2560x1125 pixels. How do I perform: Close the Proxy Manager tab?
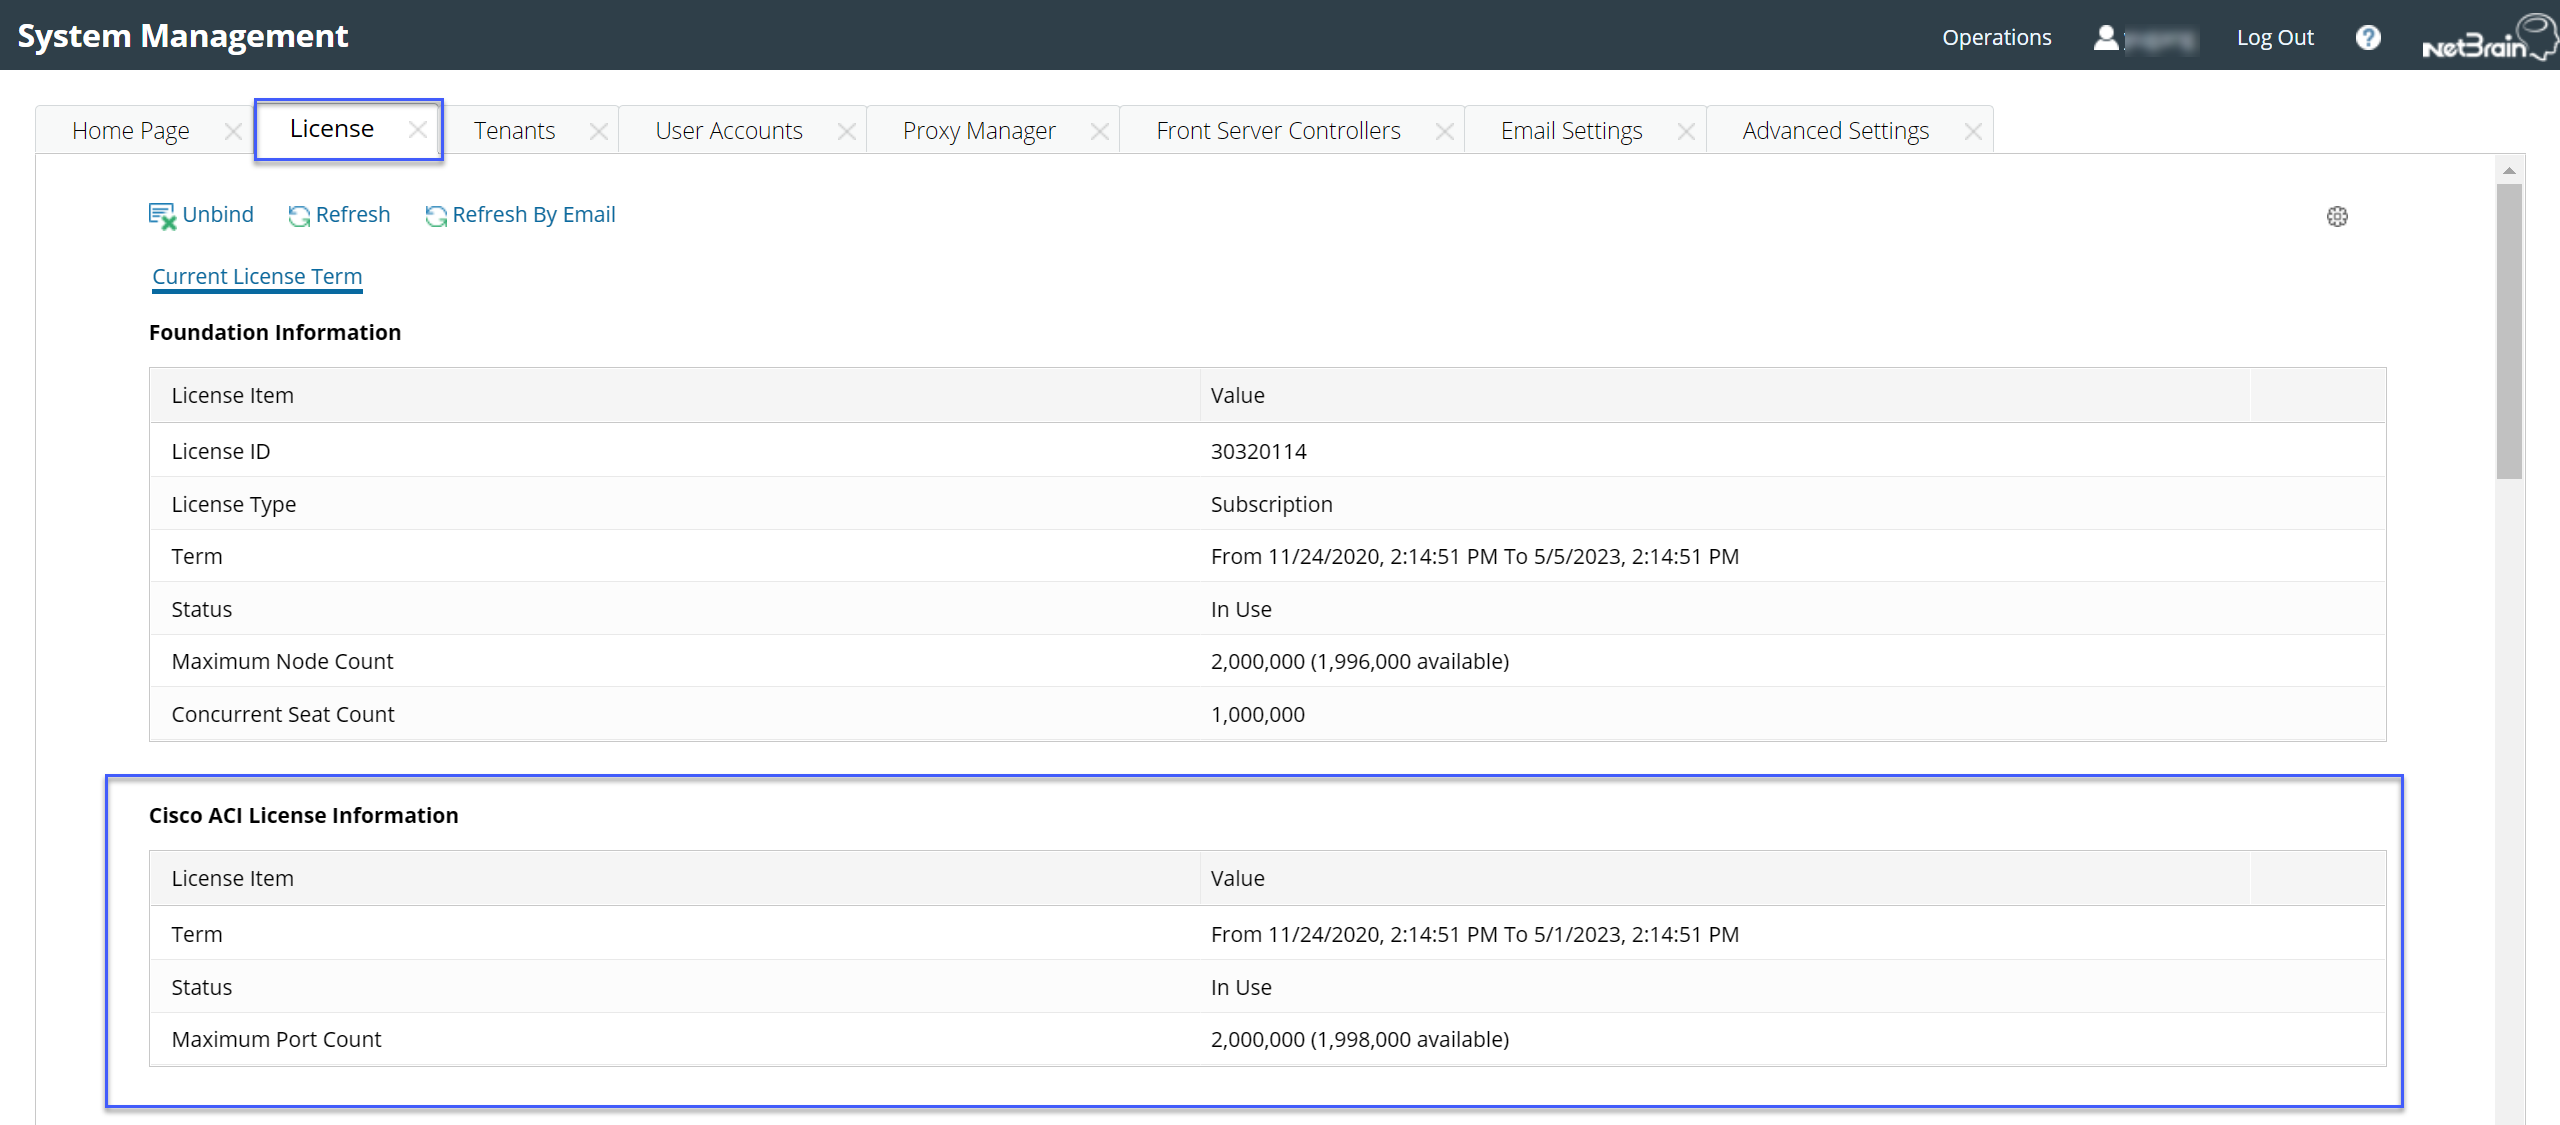coord(1099,131)
